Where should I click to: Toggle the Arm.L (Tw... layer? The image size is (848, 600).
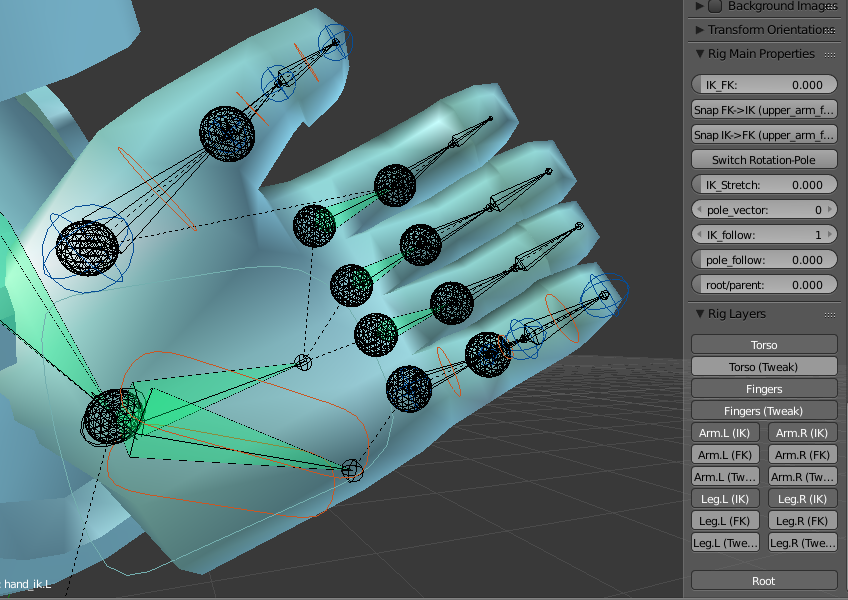point(725,477)
